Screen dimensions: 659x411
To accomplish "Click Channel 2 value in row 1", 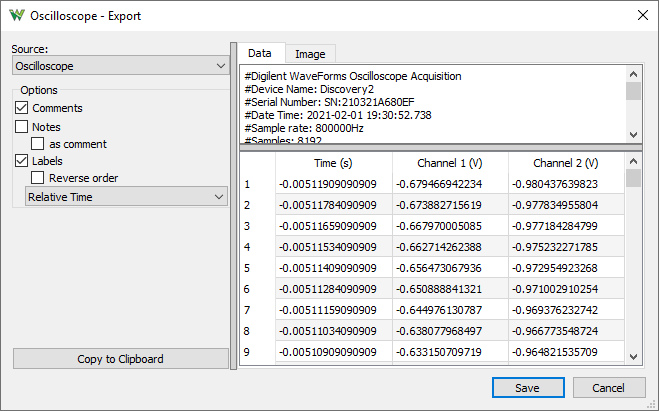I will [566, 184].
